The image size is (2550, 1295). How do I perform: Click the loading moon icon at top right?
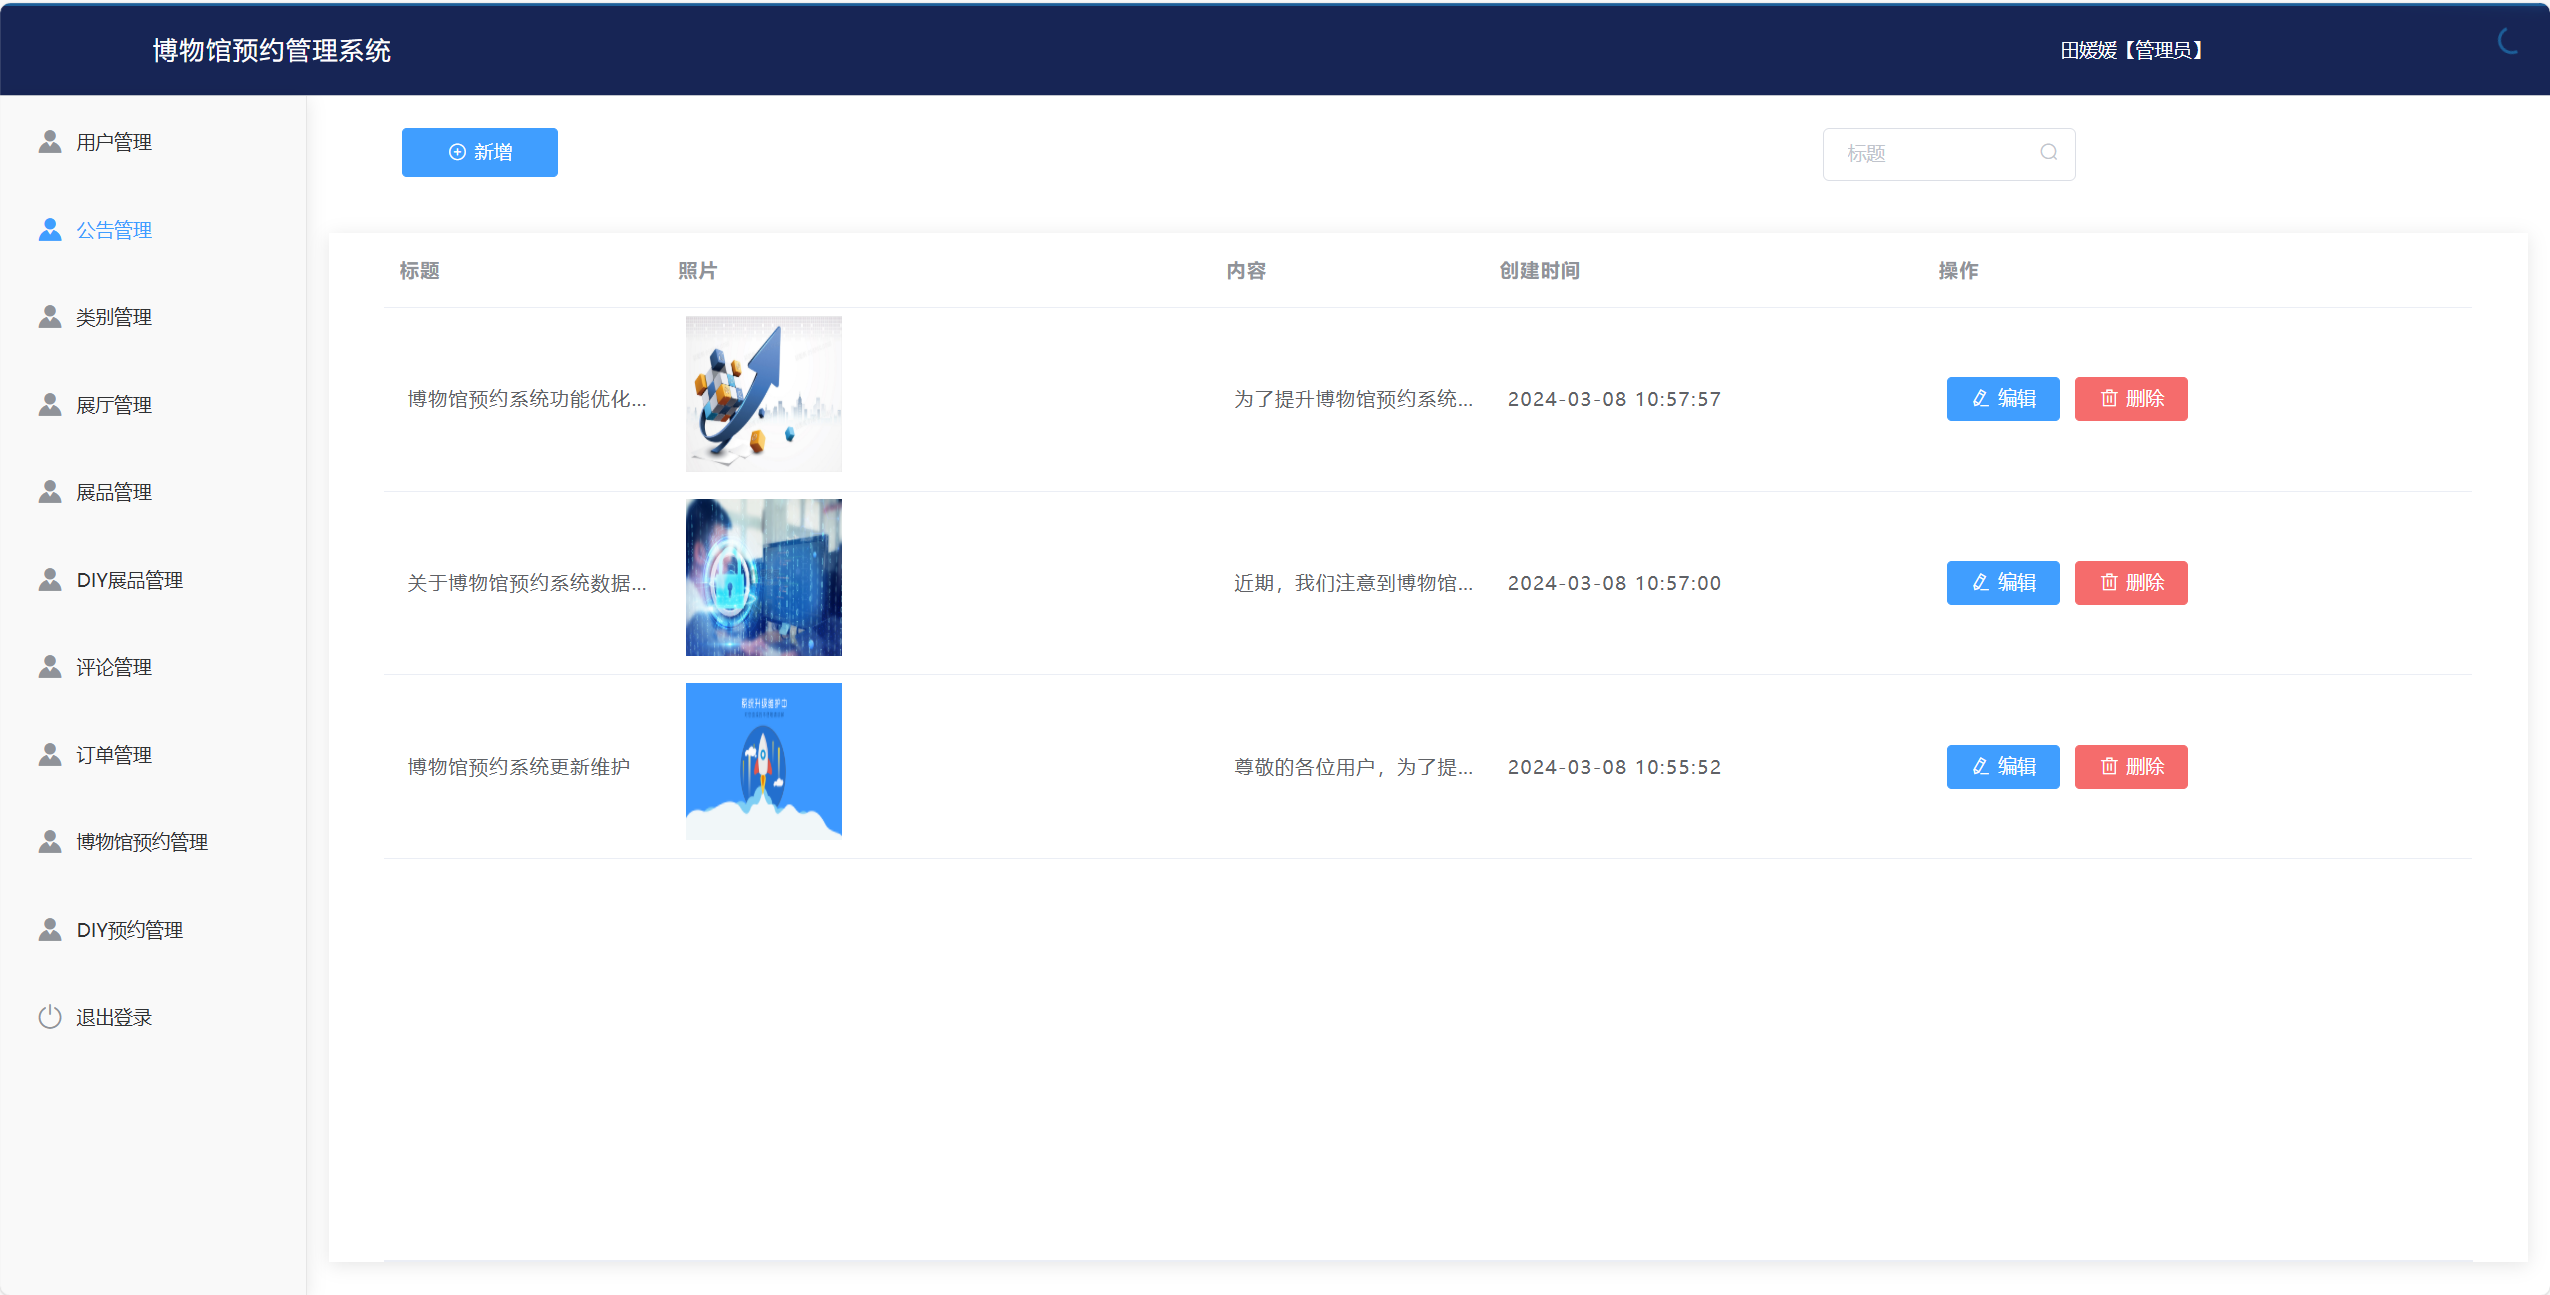pyautogui.click(x=2508, y=42)
